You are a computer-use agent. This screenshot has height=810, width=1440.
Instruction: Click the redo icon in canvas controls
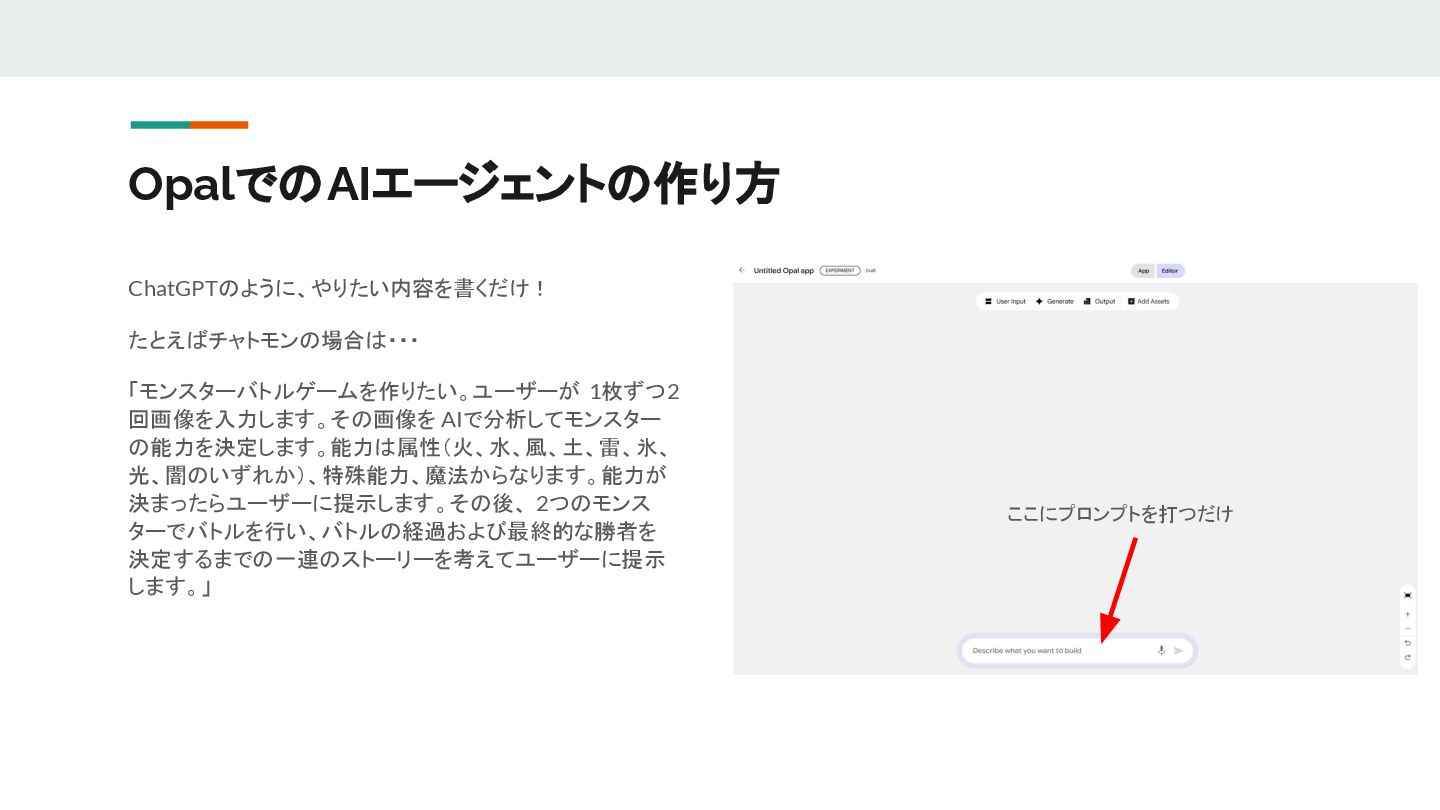coord(1408,657)
